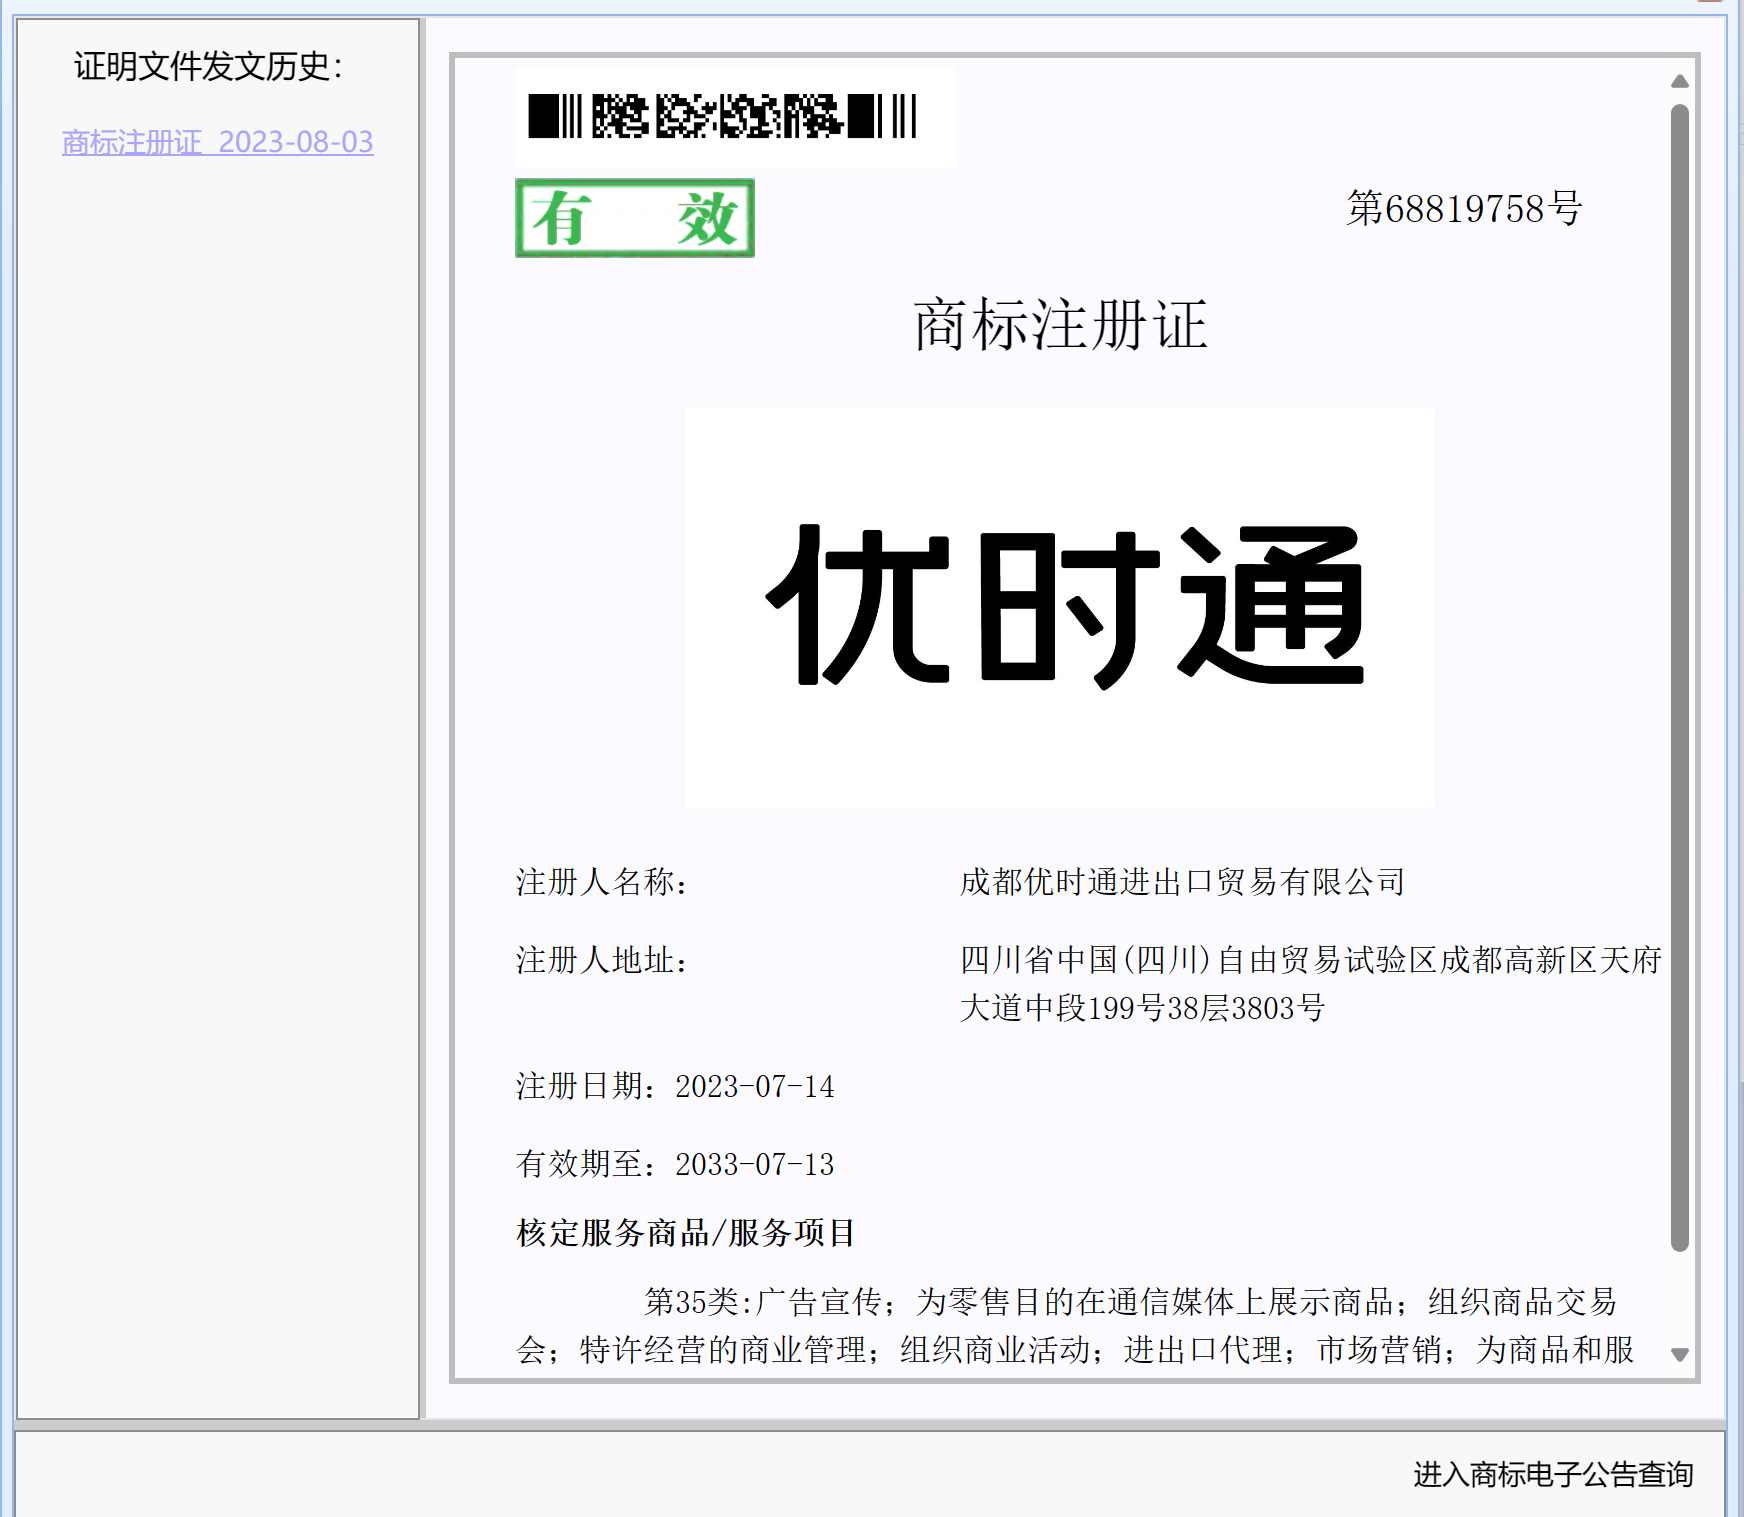1744x1517 pixels.
Task: Click the vertical scrollbar thumb of the certificate
Action: point(1680,677)
